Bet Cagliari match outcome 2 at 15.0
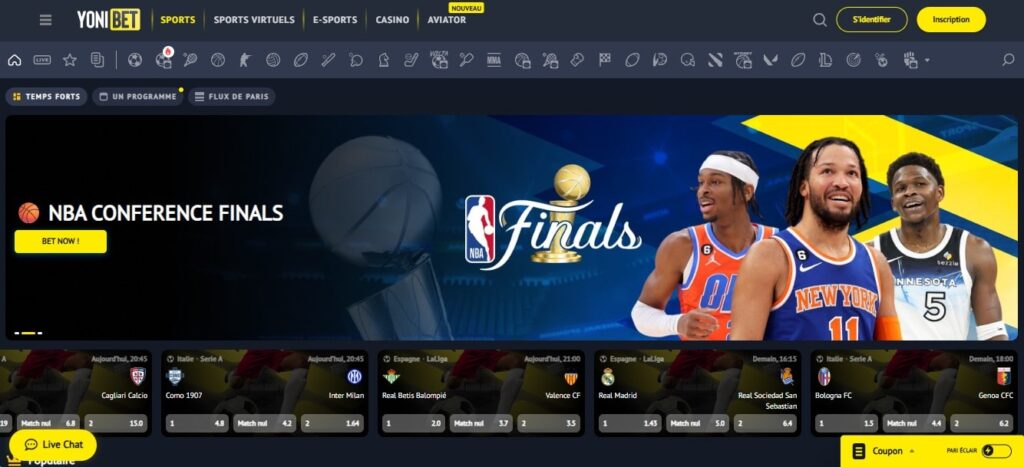Image resolution: width=1024 pixels, height=467 pixels. pos(116,423)
